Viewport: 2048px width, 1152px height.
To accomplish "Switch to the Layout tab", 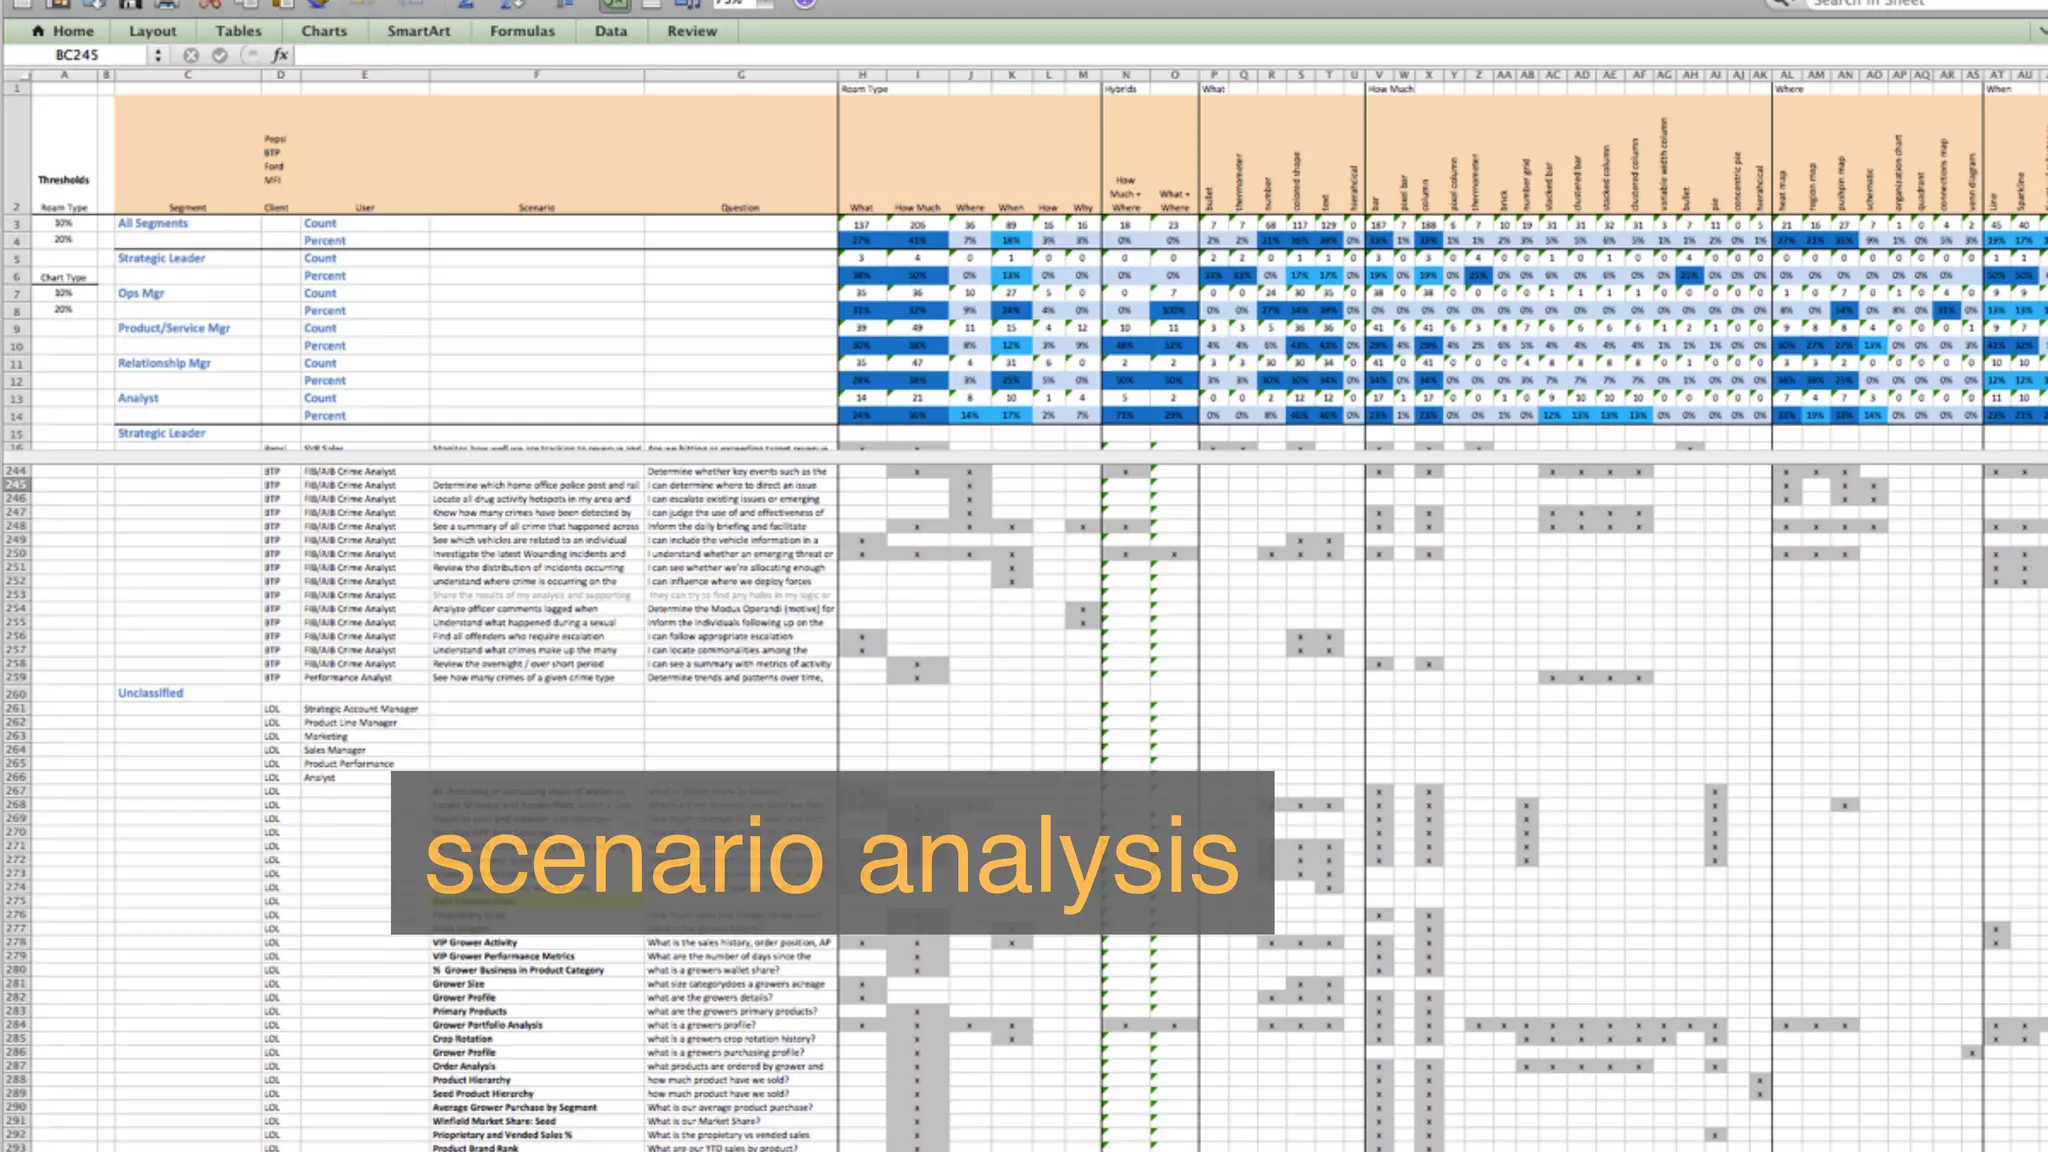I will pyautogui.click(x=152, y=31).
